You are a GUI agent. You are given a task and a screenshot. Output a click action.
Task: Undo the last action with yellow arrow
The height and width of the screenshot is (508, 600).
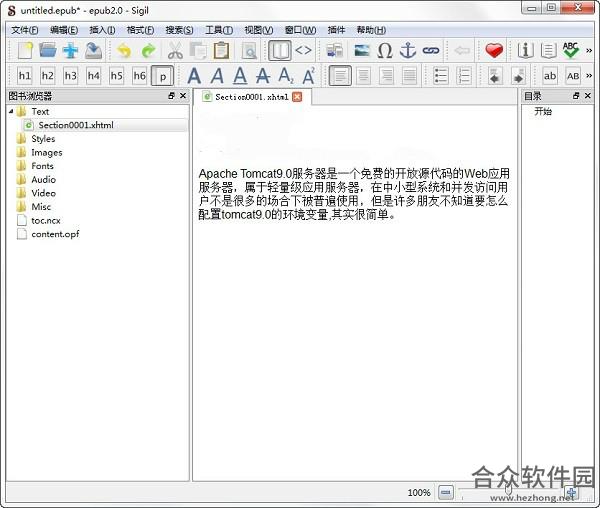(x=124, y=50)
